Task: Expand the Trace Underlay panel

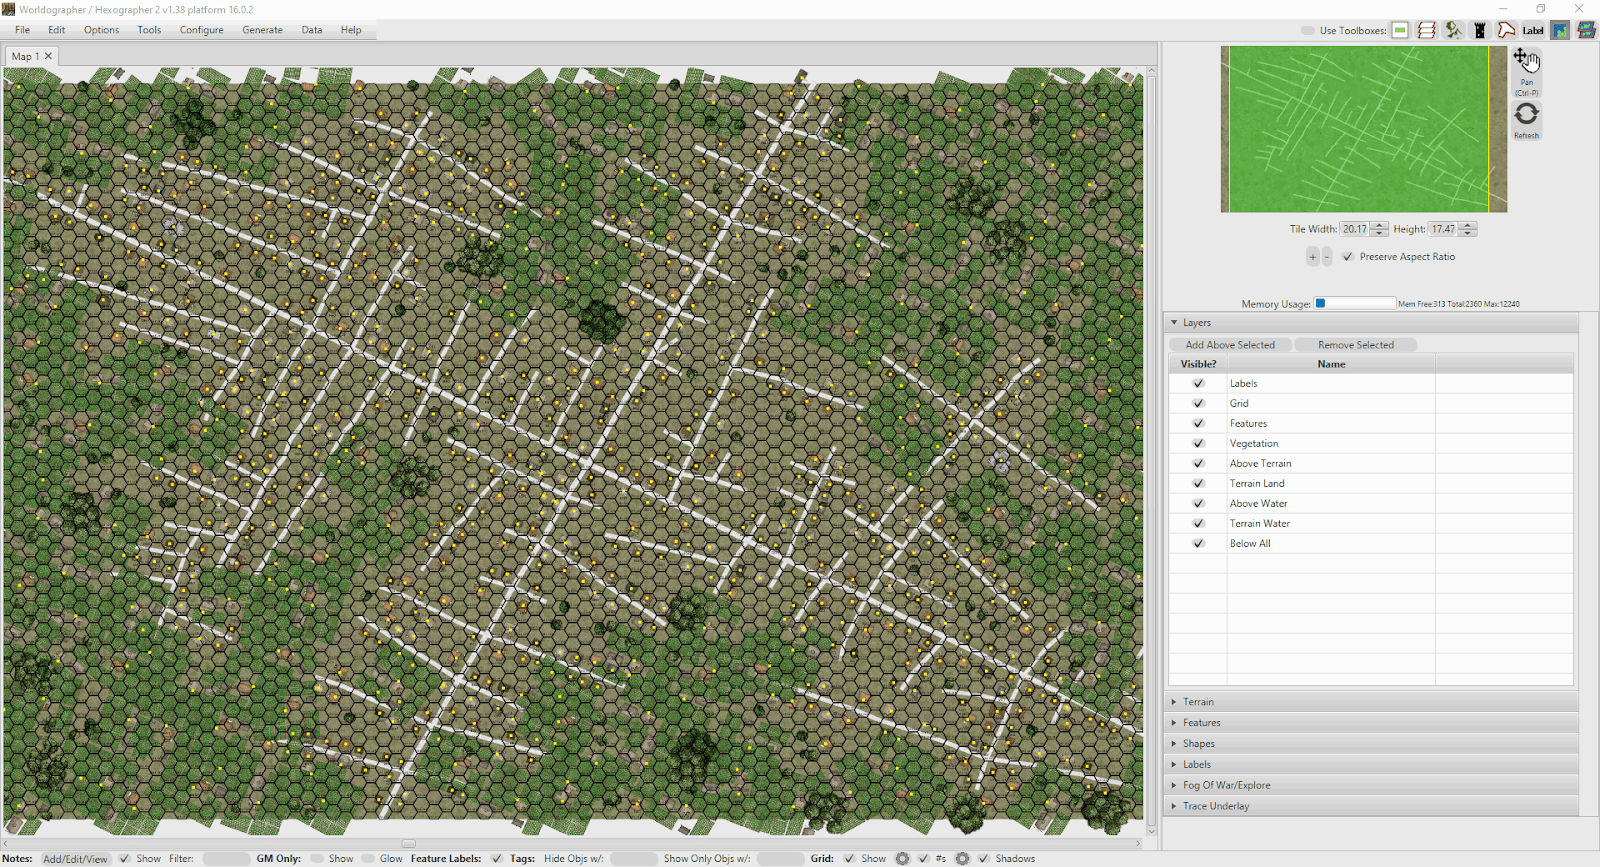Action: 1371,806
